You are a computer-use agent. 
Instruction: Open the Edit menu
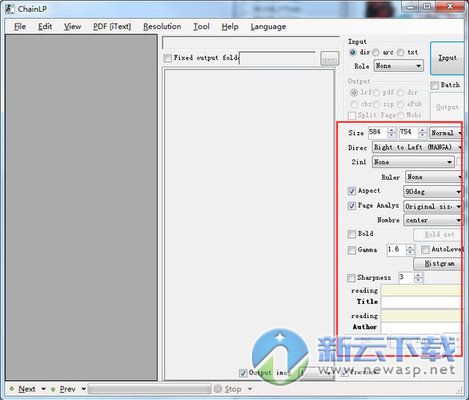45,27
